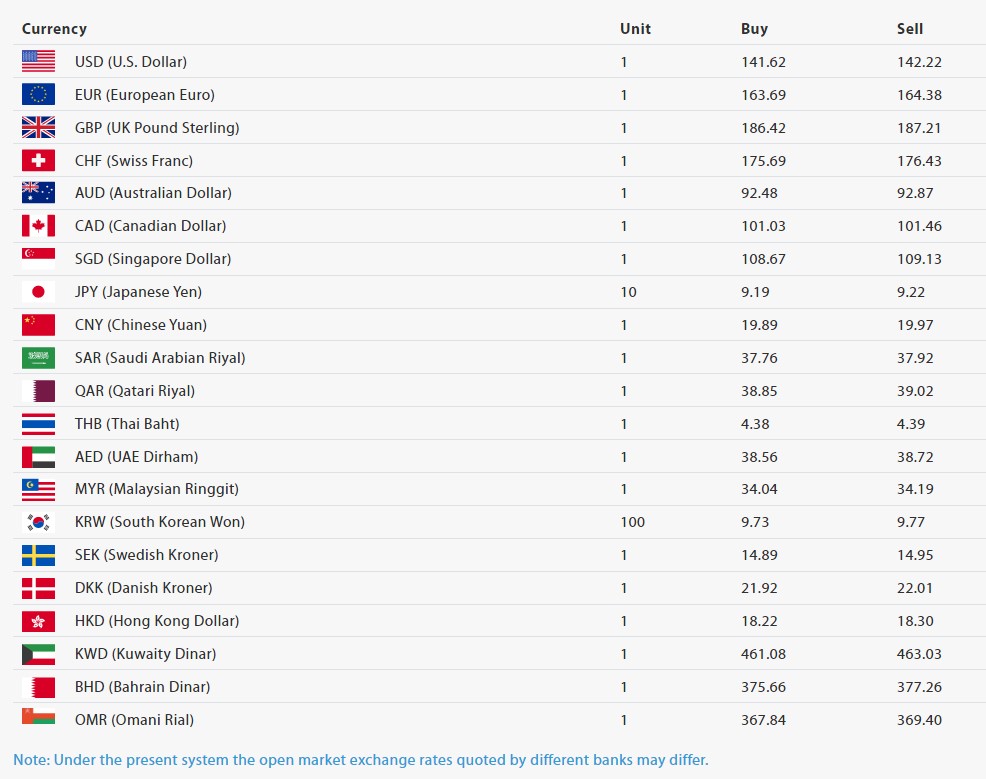The image size is (986, 779).
Task: Select the AUD (Australian Dollar) label
Action: [153, 193]
